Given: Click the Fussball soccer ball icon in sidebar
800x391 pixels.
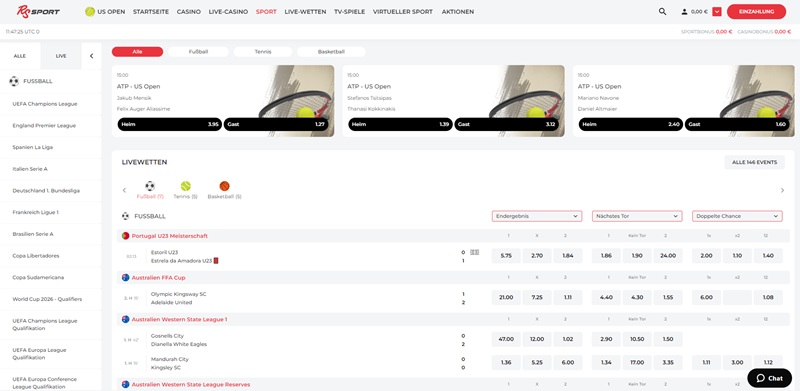Looking at the screenshot, I should [14, 81].
